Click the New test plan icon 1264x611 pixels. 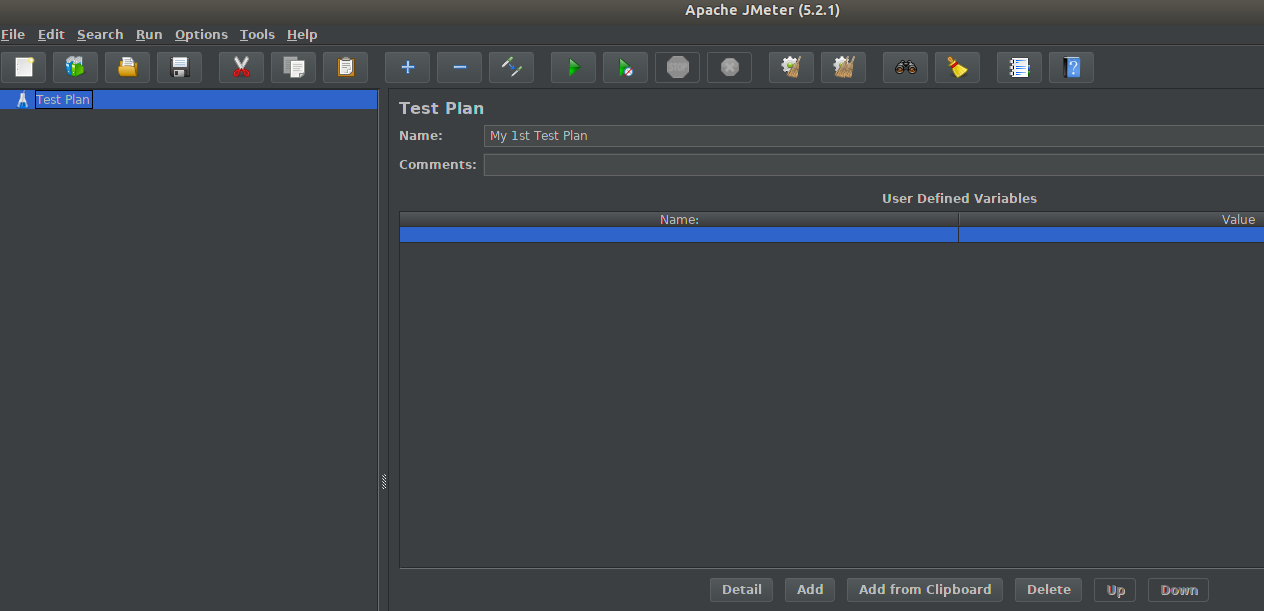pyautogui.click(x=24, y=68)
